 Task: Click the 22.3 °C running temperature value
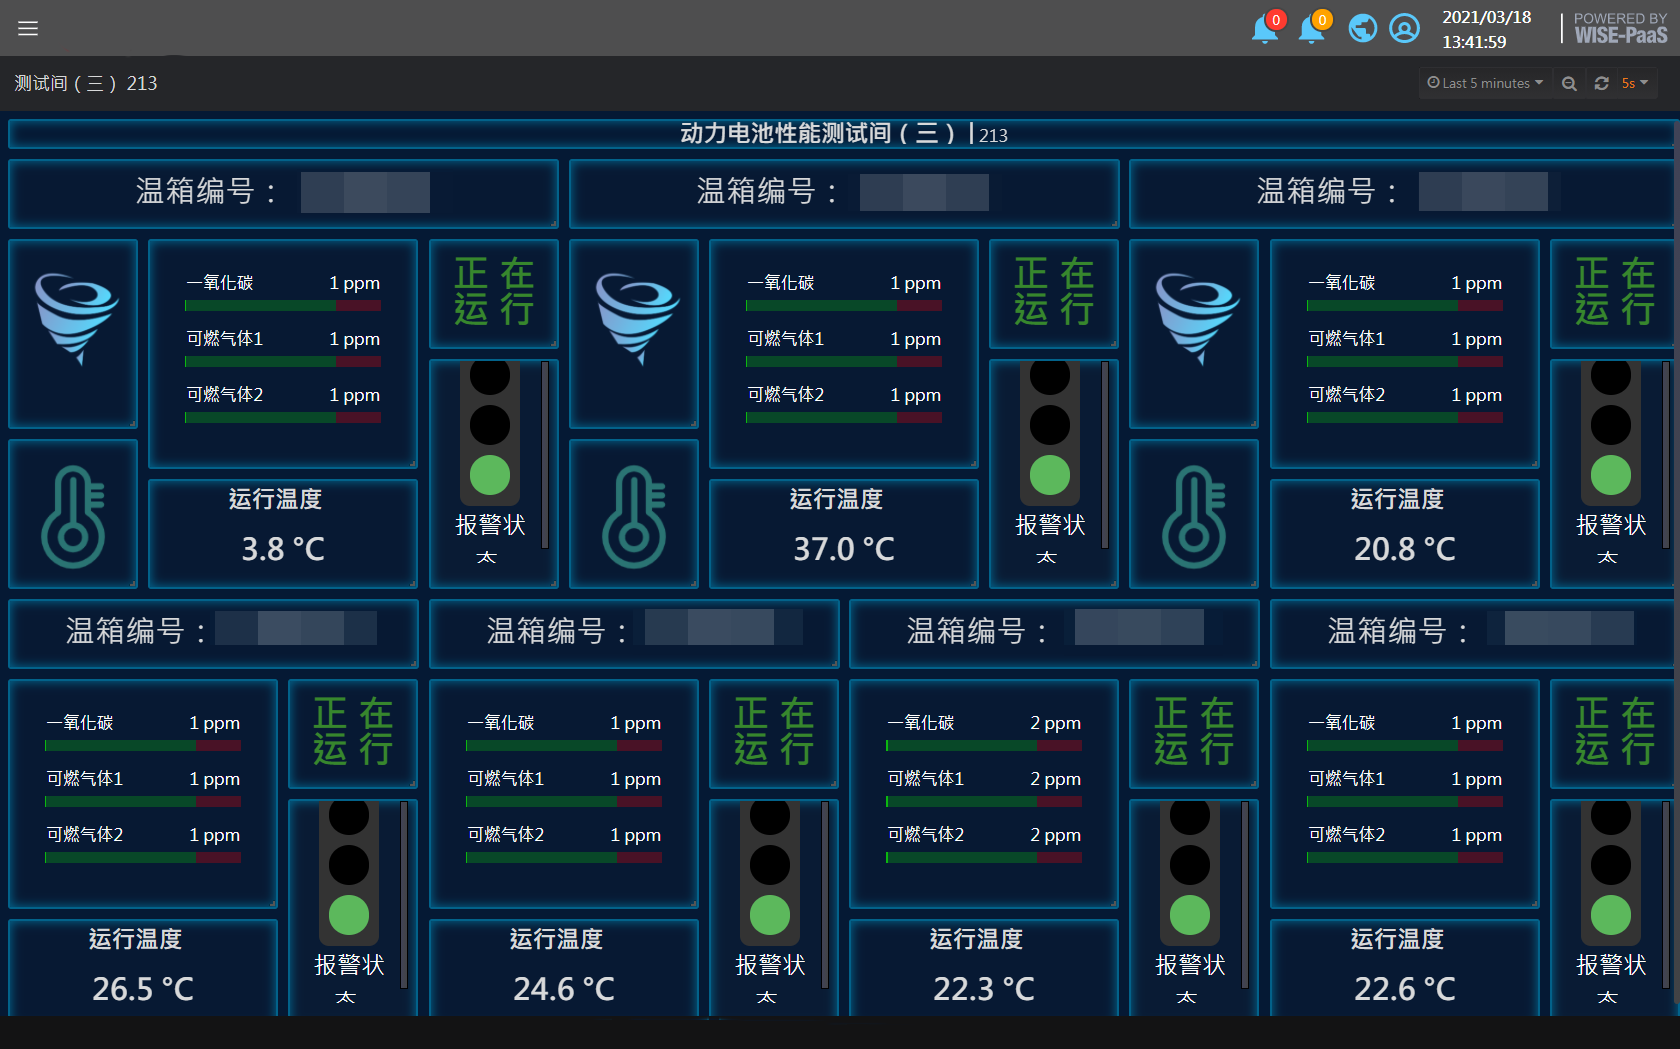pyautogui.click(x=984, y=989)
